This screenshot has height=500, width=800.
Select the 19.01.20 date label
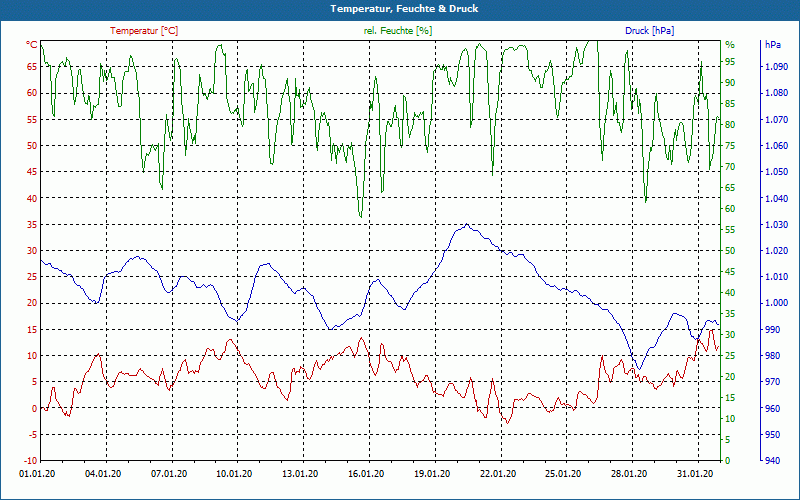coord(432,474)
